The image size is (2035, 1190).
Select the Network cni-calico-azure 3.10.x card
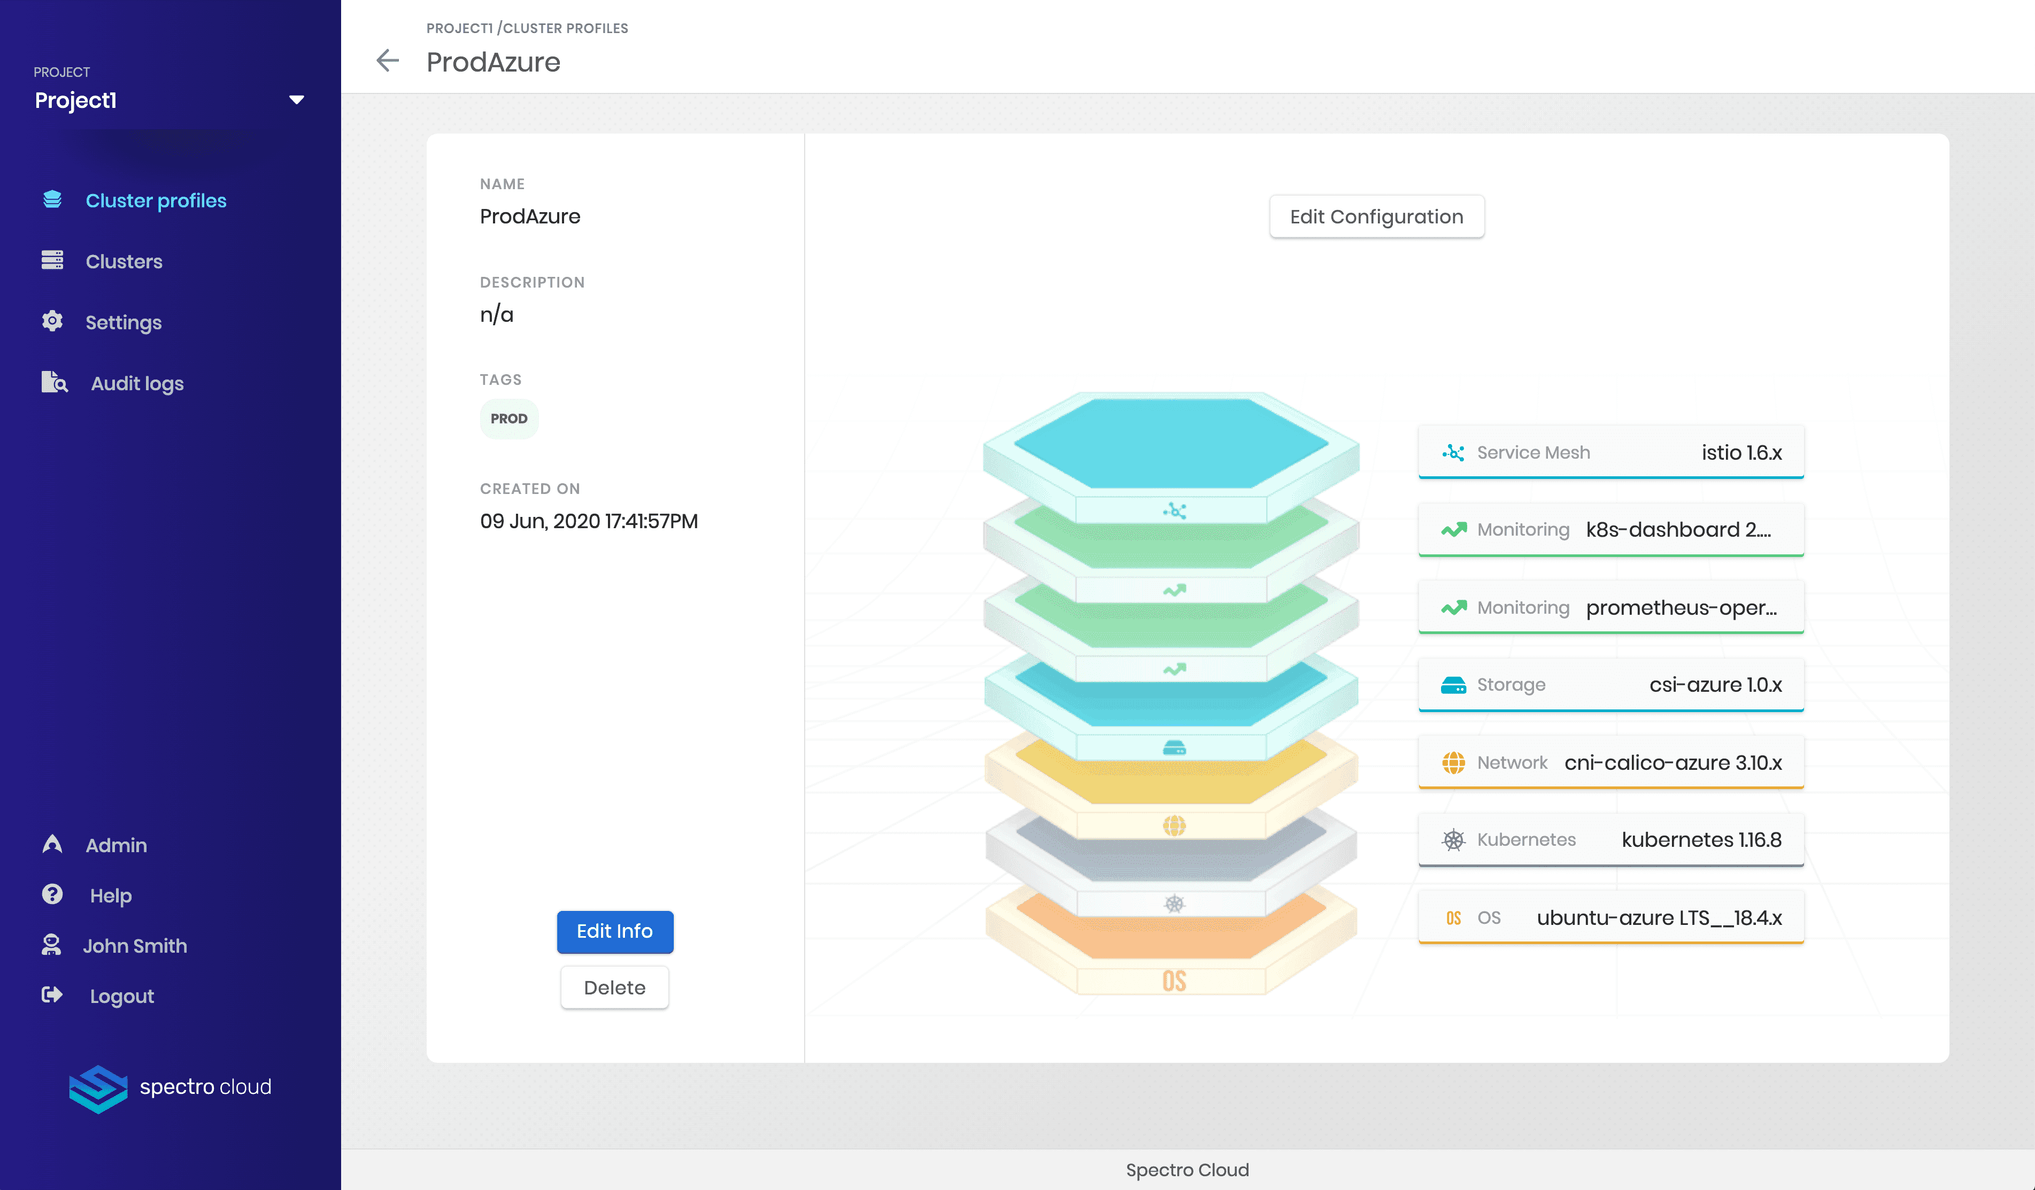tap(1611, 763)
